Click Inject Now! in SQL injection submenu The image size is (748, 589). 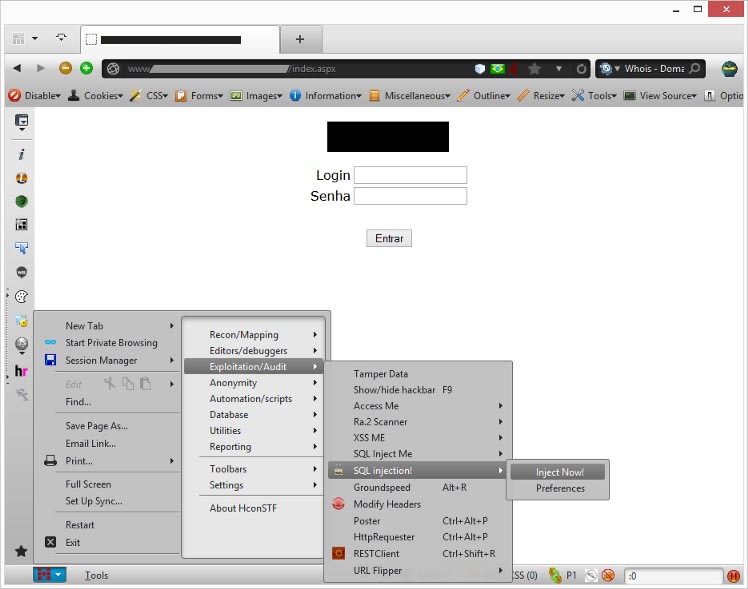558,472
